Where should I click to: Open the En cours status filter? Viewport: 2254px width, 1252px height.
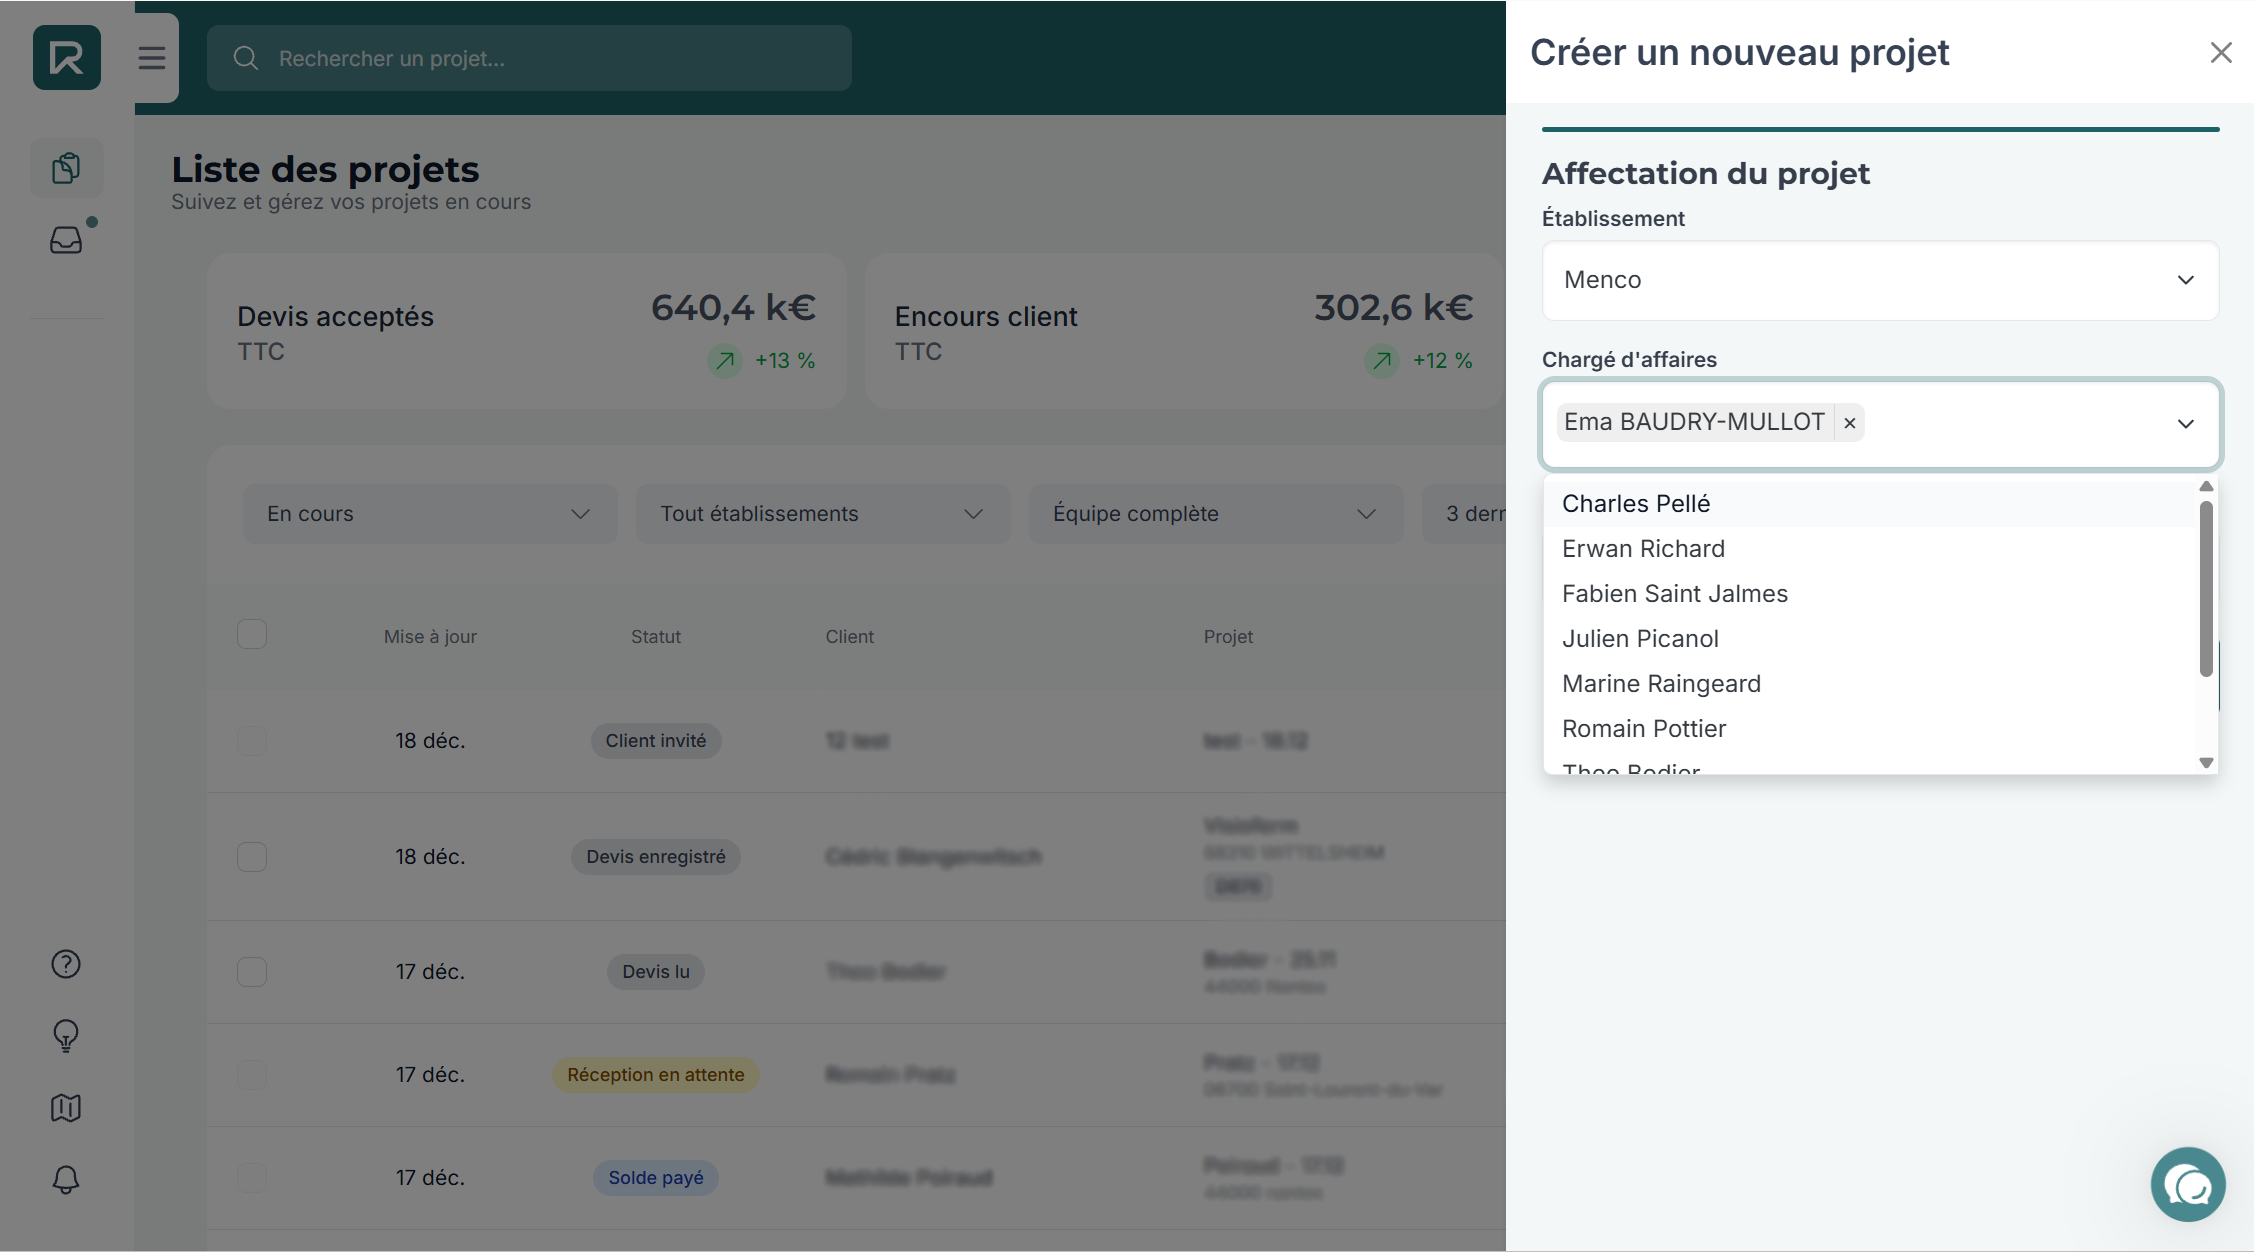click(429, 514)
